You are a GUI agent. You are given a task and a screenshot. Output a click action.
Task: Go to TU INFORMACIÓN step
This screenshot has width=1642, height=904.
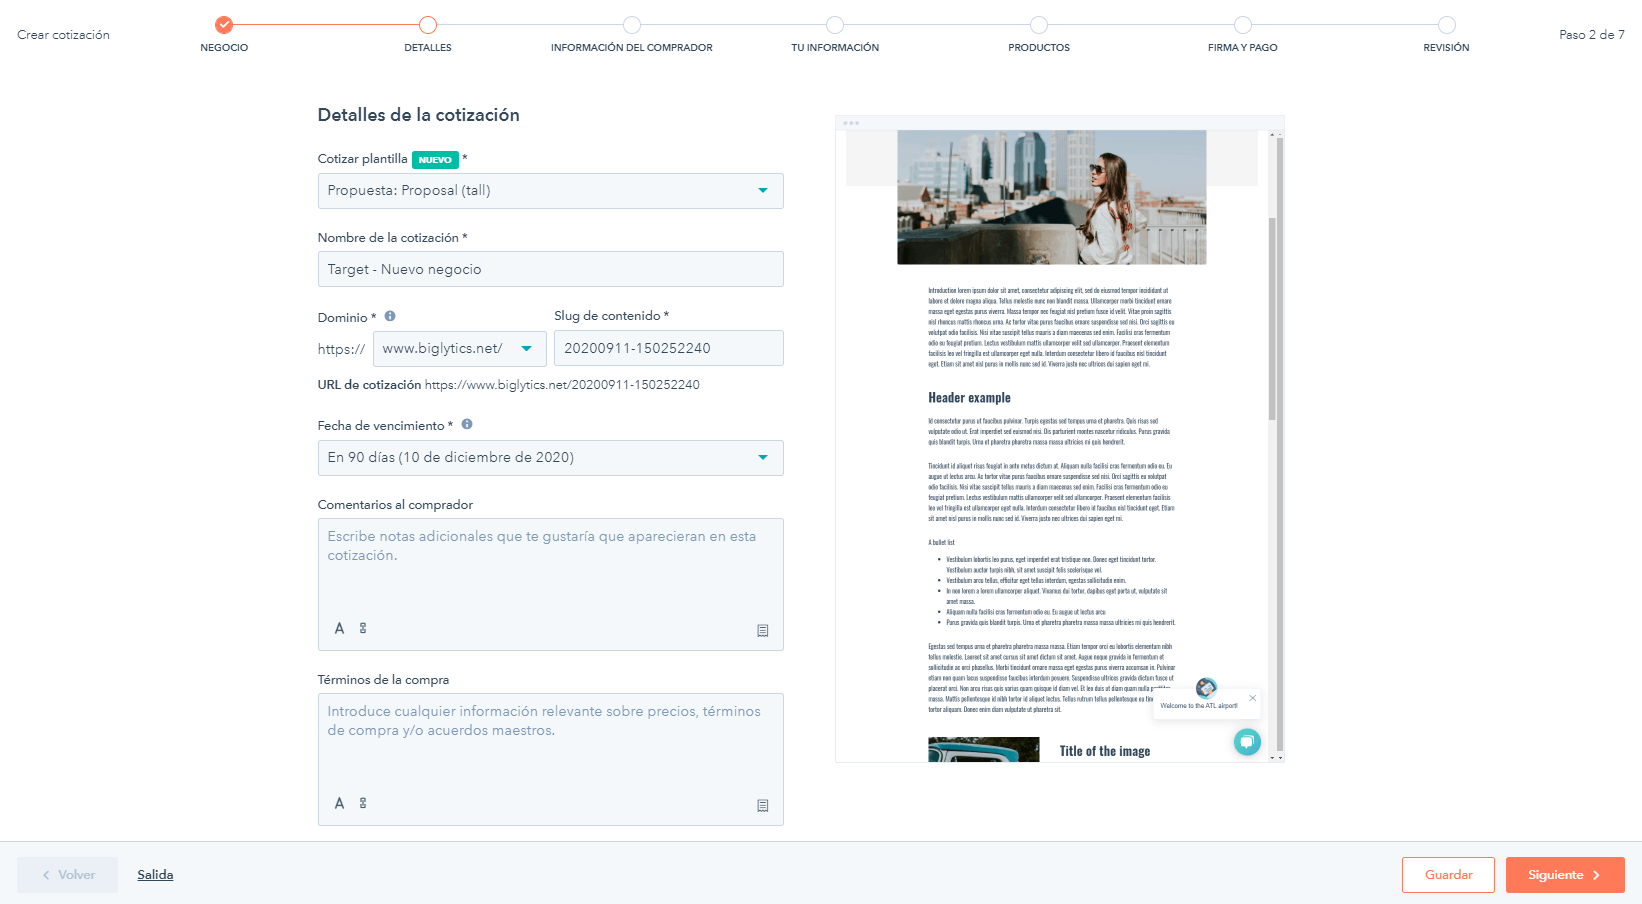coord(835,25)
